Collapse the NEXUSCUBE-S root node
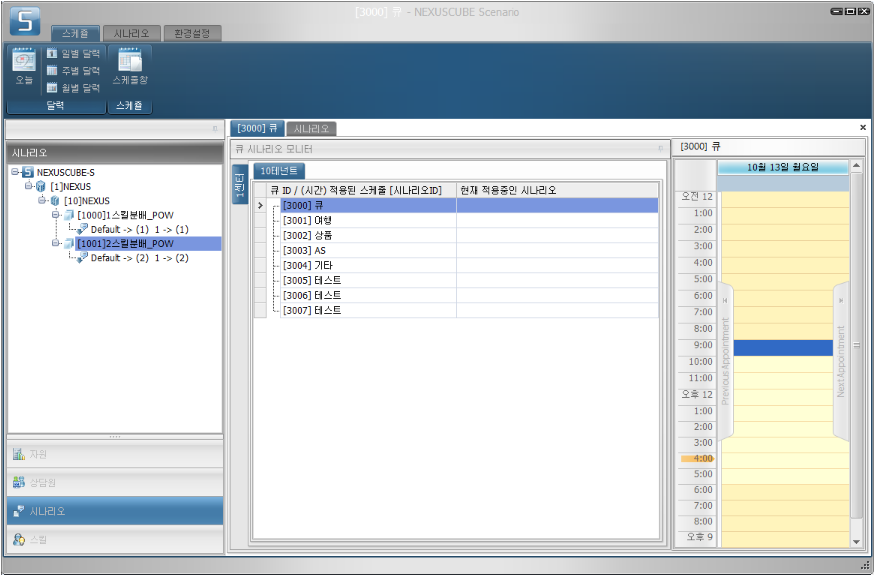Viewport: 875px width, 576px height. pos(15,172)
